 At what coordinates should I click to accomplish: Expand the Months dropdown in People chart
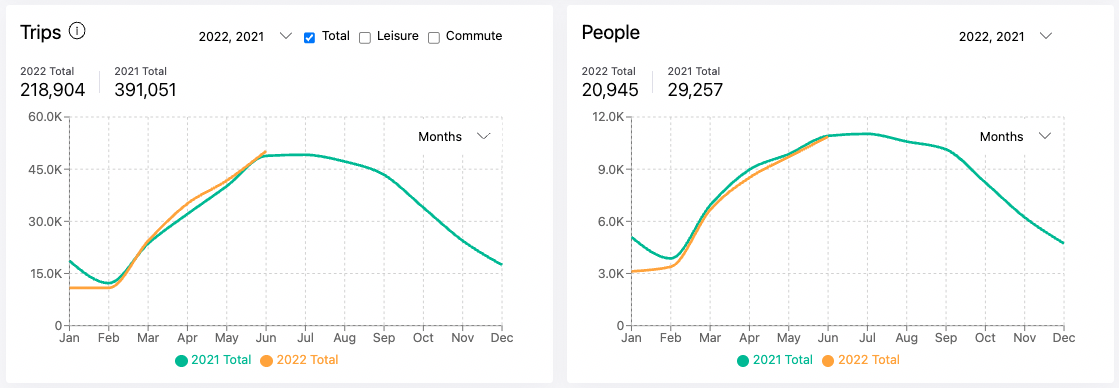pos(1016,136)
